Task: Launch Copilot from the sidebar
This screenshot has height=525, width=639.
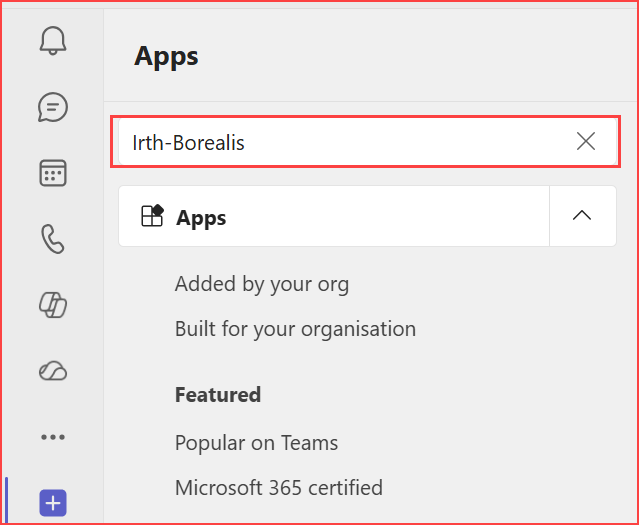Action: (53, 305)
